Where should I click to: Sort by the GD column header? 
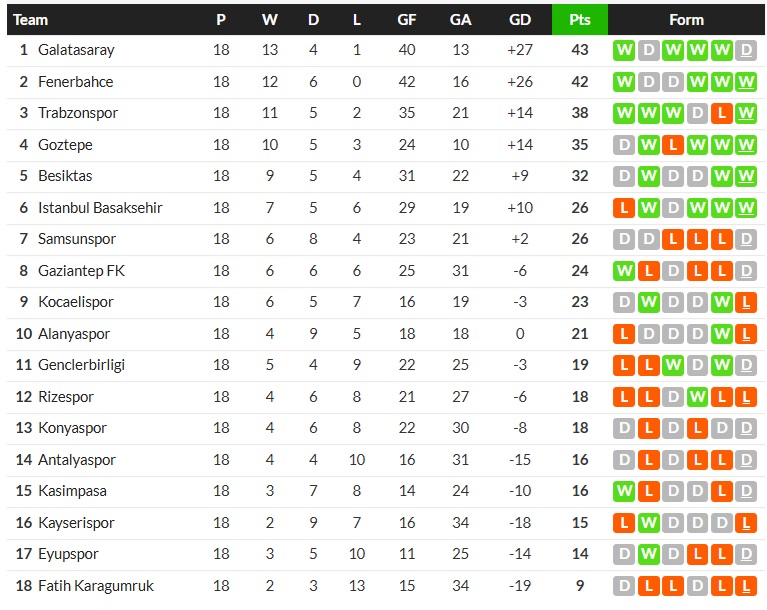click(x=520, y=20)
